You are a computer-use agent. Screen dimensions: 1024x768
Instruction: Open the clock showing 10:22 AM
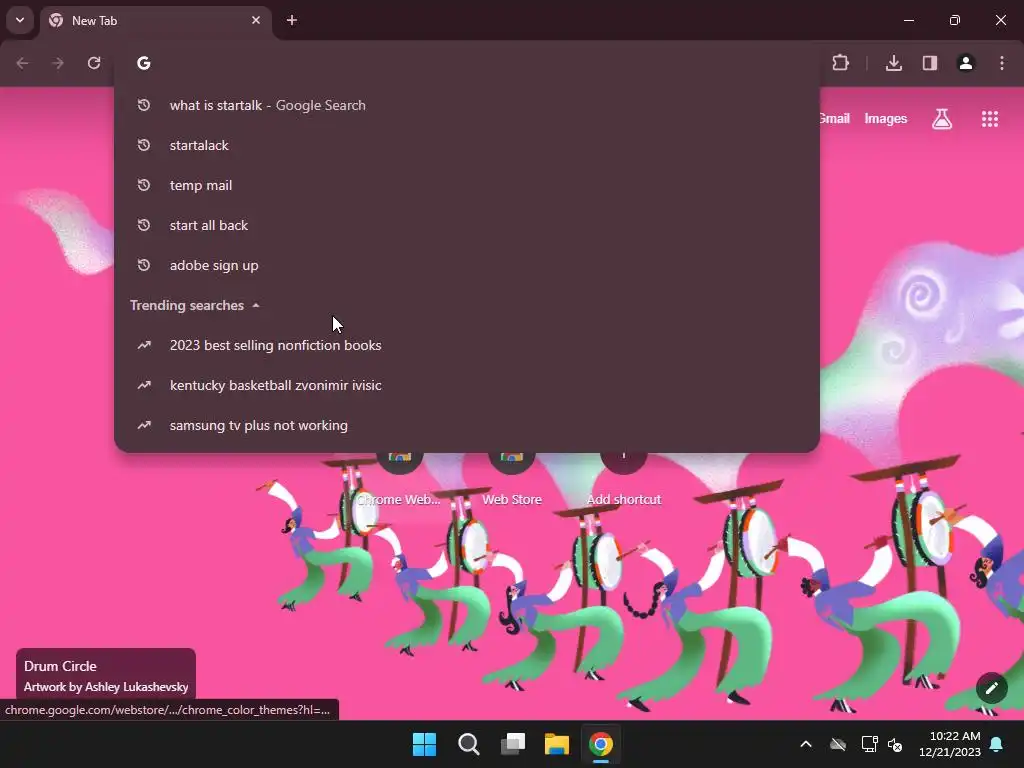point(950,744)
